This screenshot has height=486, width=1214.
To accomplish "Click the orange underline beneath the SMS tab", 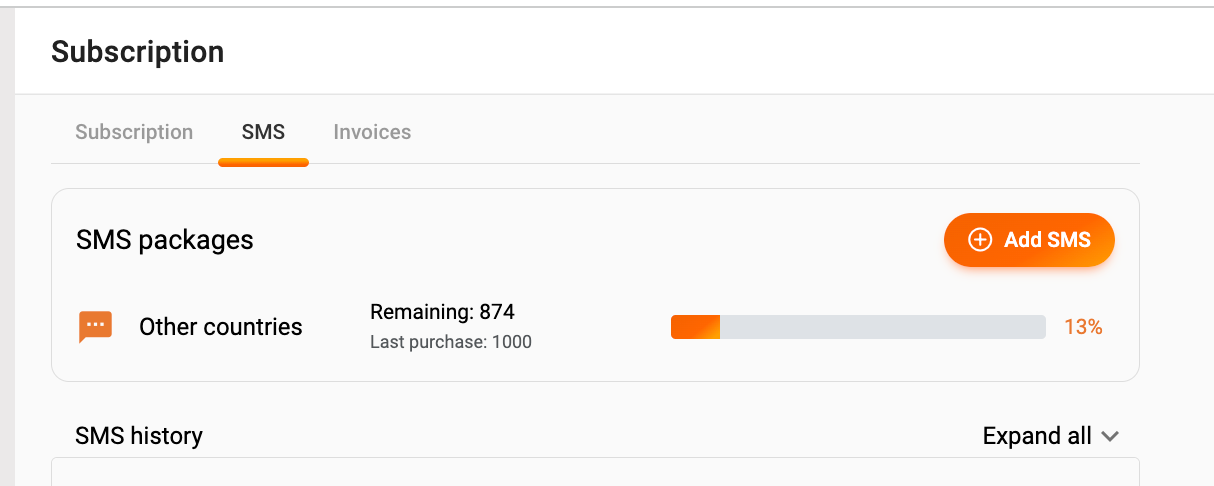I will point(263,162).
